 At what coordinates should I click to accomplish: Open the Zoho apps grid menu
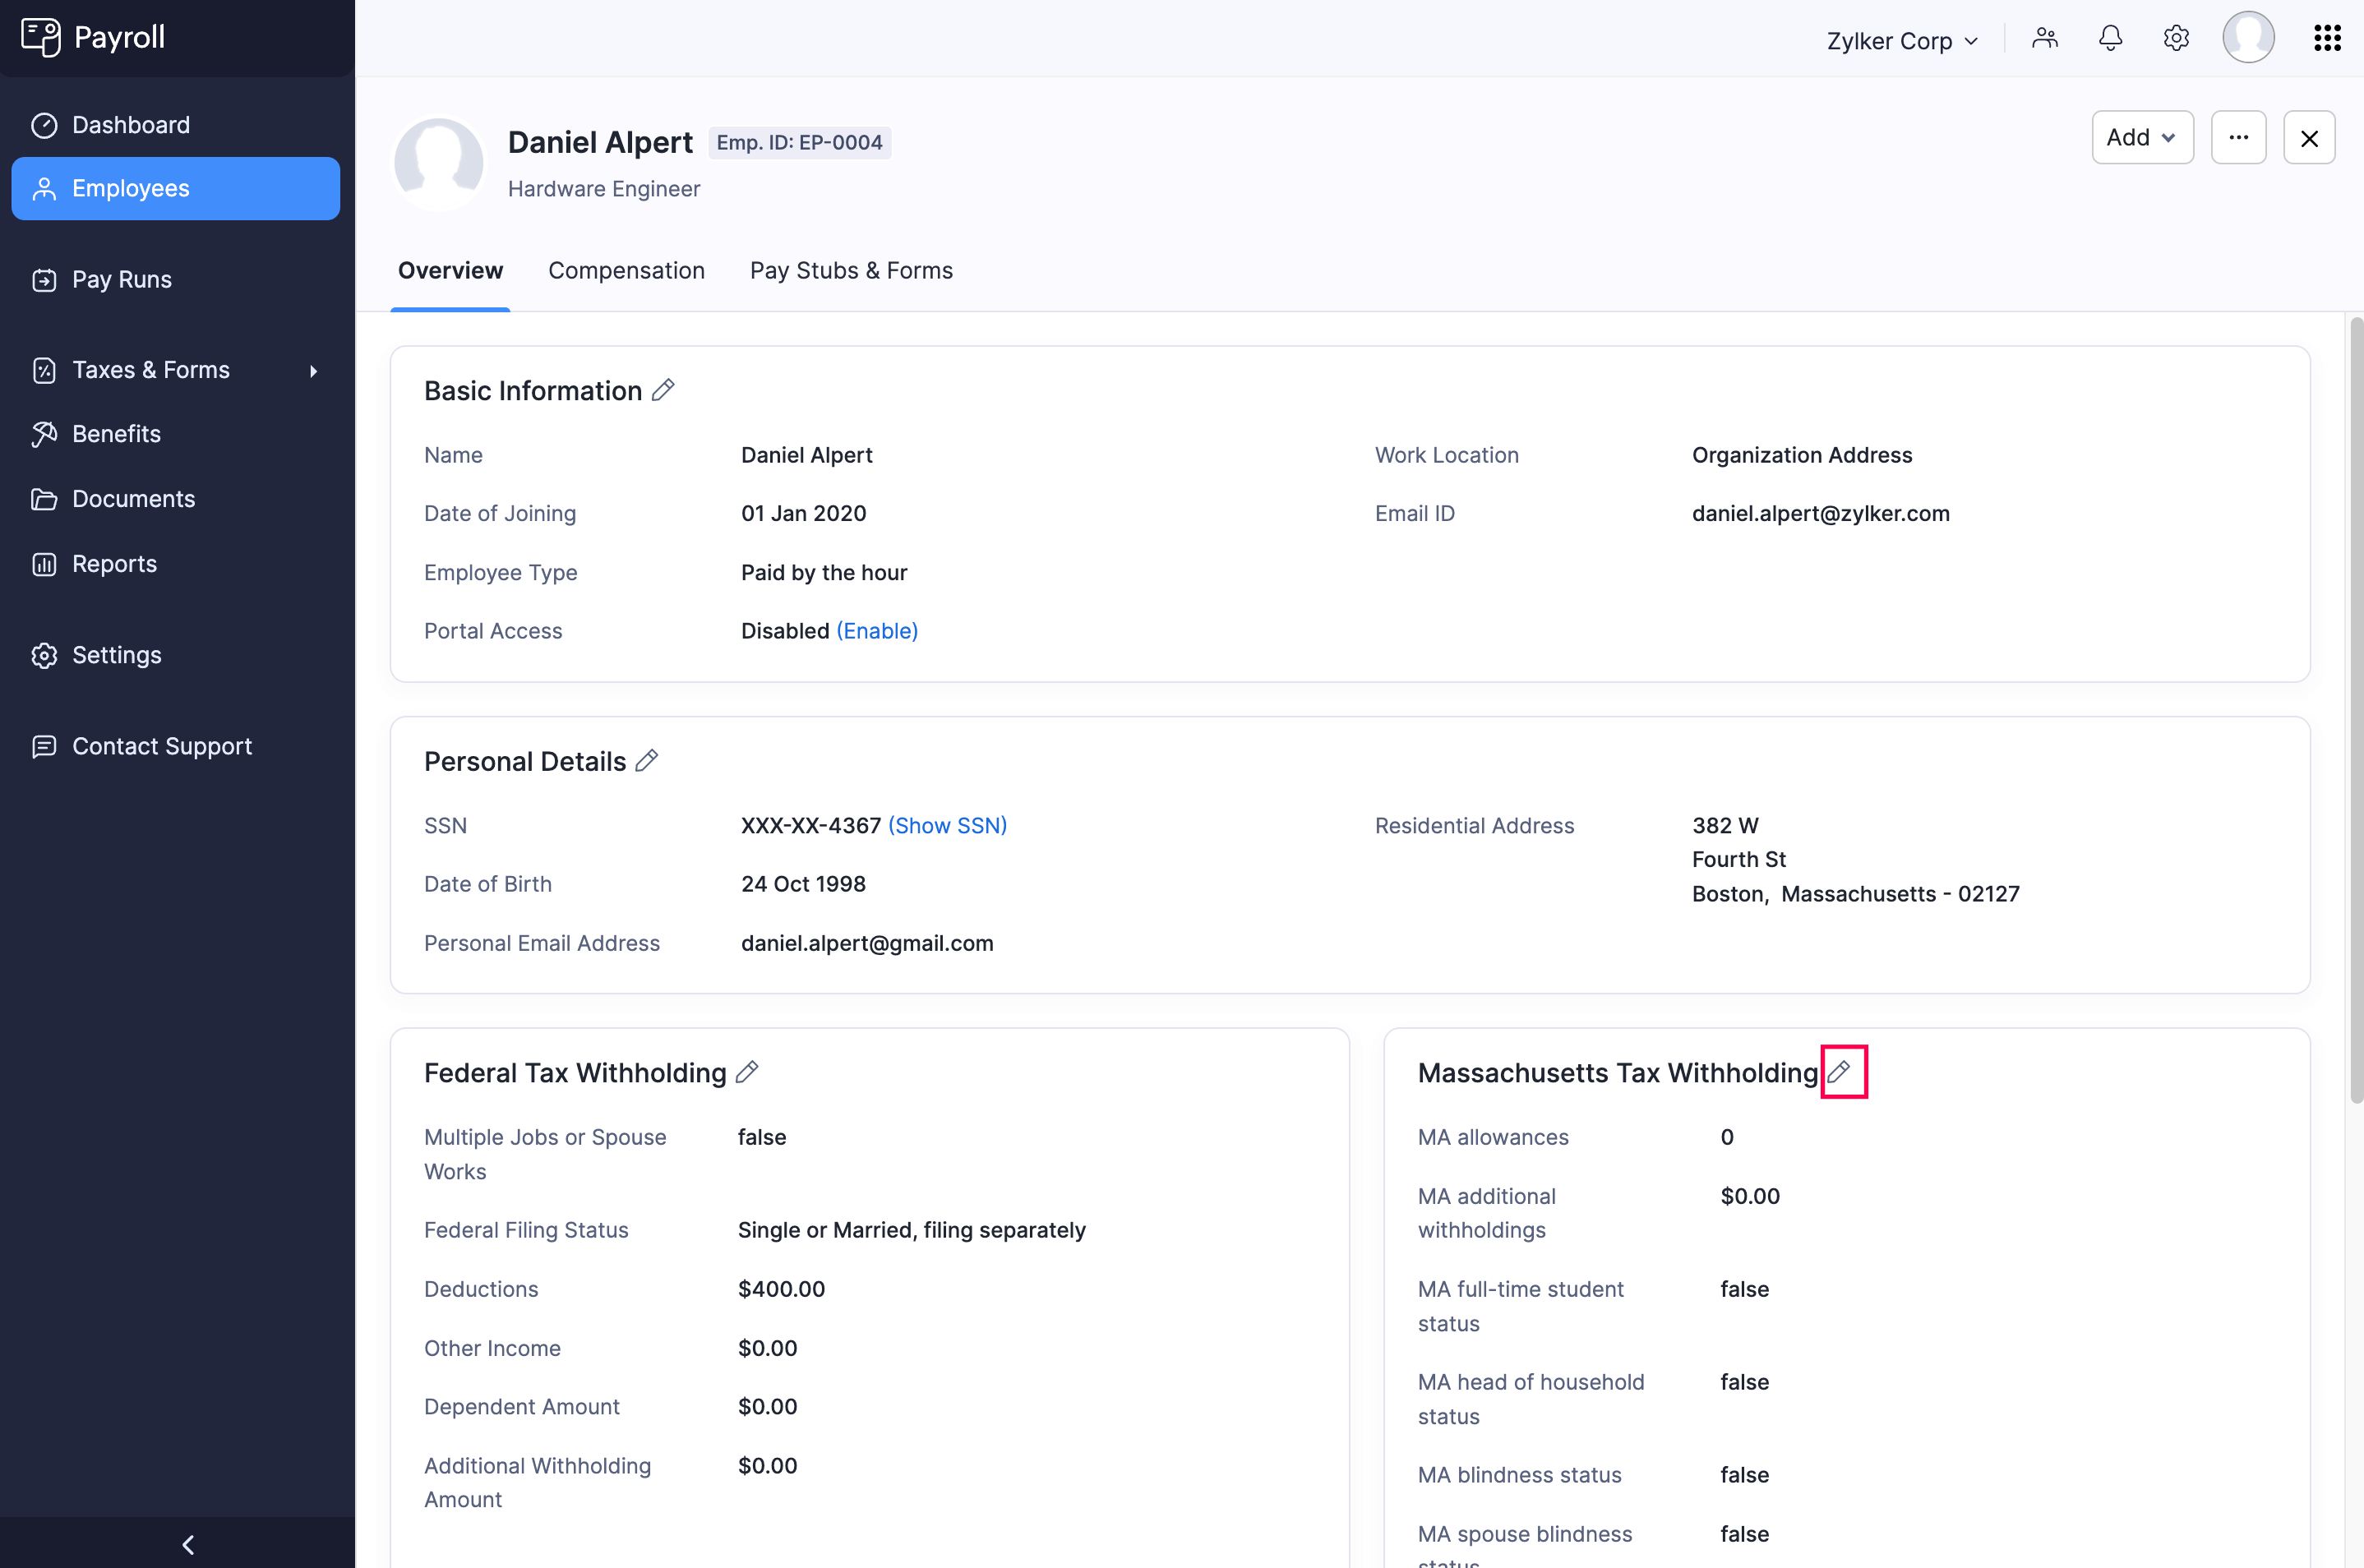(2327, 37)
